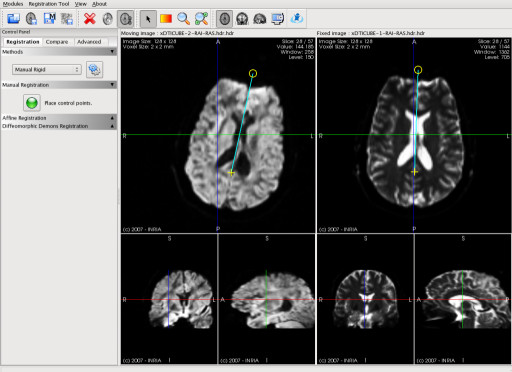Screen dimensions: 512x372
Task: Click the save deformation grid icon
Action: click(x=67, y=18)
